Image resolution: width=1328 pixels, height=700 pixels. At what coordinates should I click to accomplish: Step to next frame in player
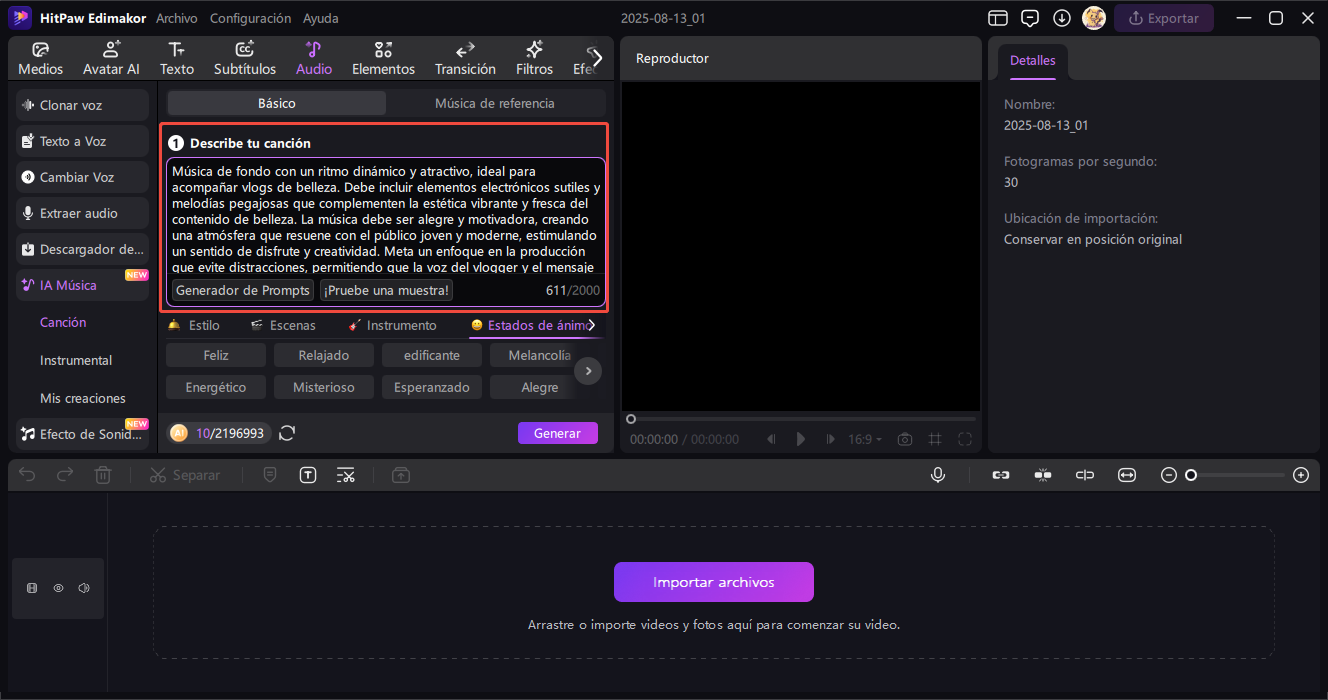tap(830, 439)
